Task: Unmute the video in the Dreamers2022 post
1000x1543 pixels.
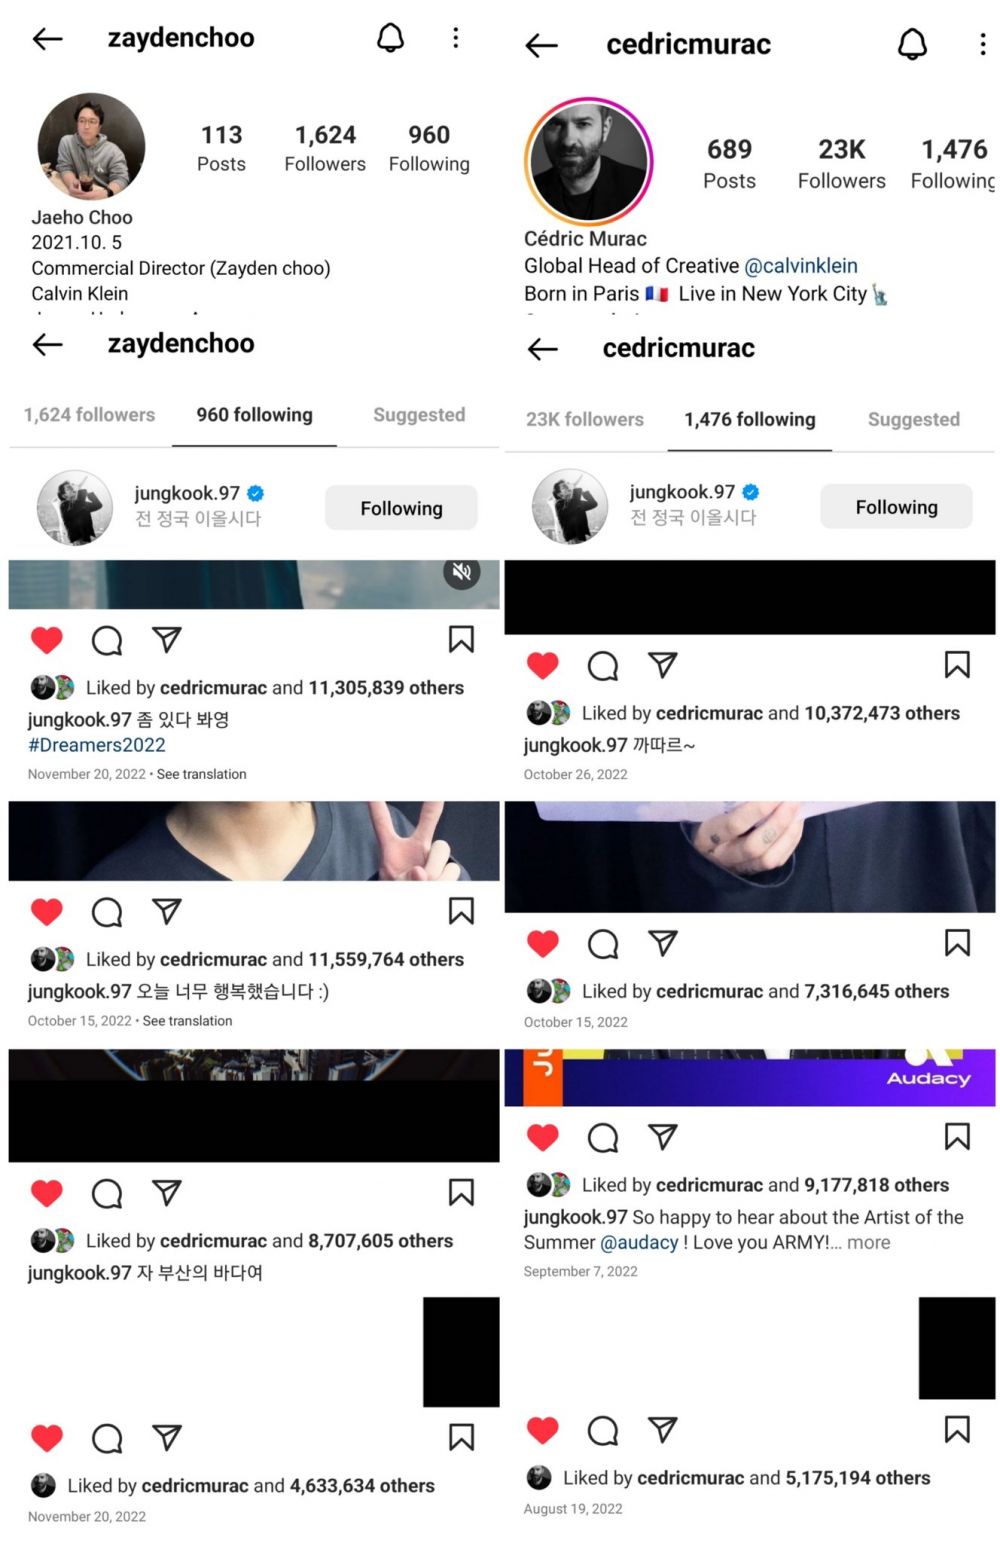Action: (461, 572)
